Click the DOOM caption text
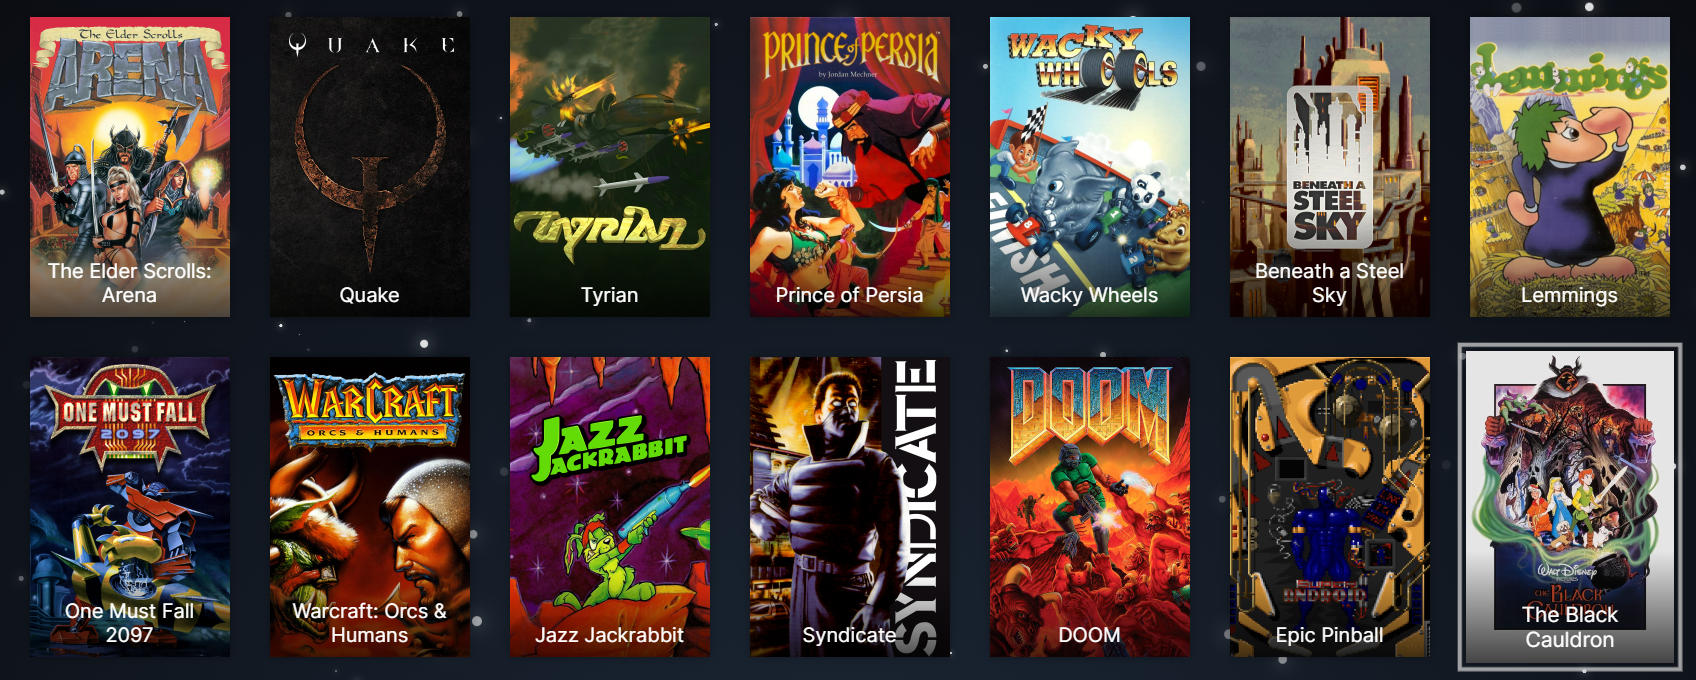This screenshot has width=1696, height=680. tap(1090, 635)
